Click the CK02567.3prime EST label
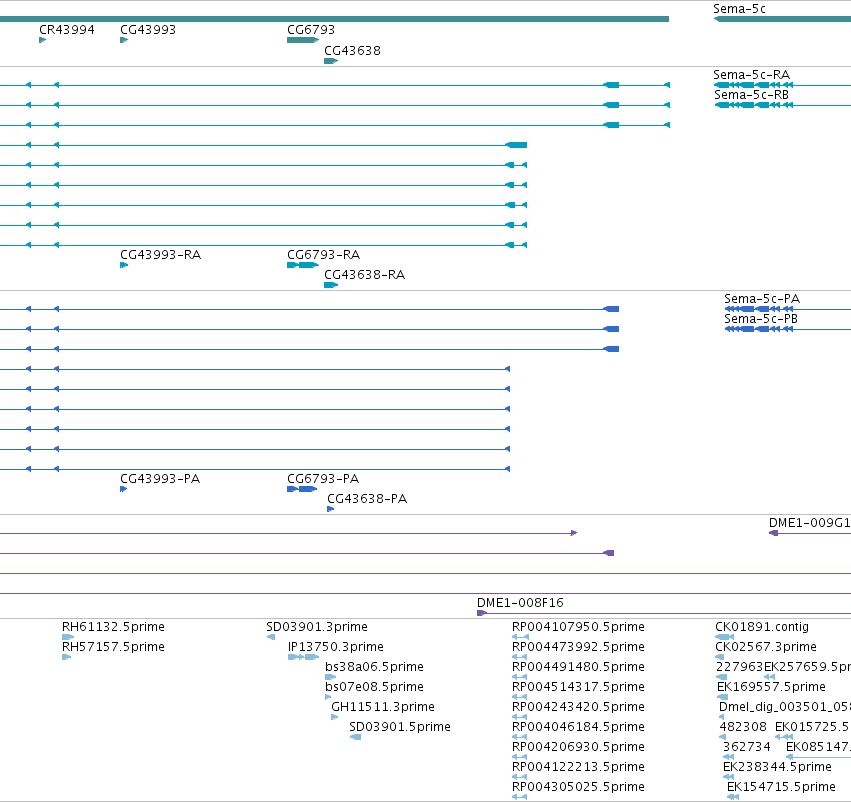The width and height of the screenshot is (851, 802). pyautogui.click(x=766, y=647)
